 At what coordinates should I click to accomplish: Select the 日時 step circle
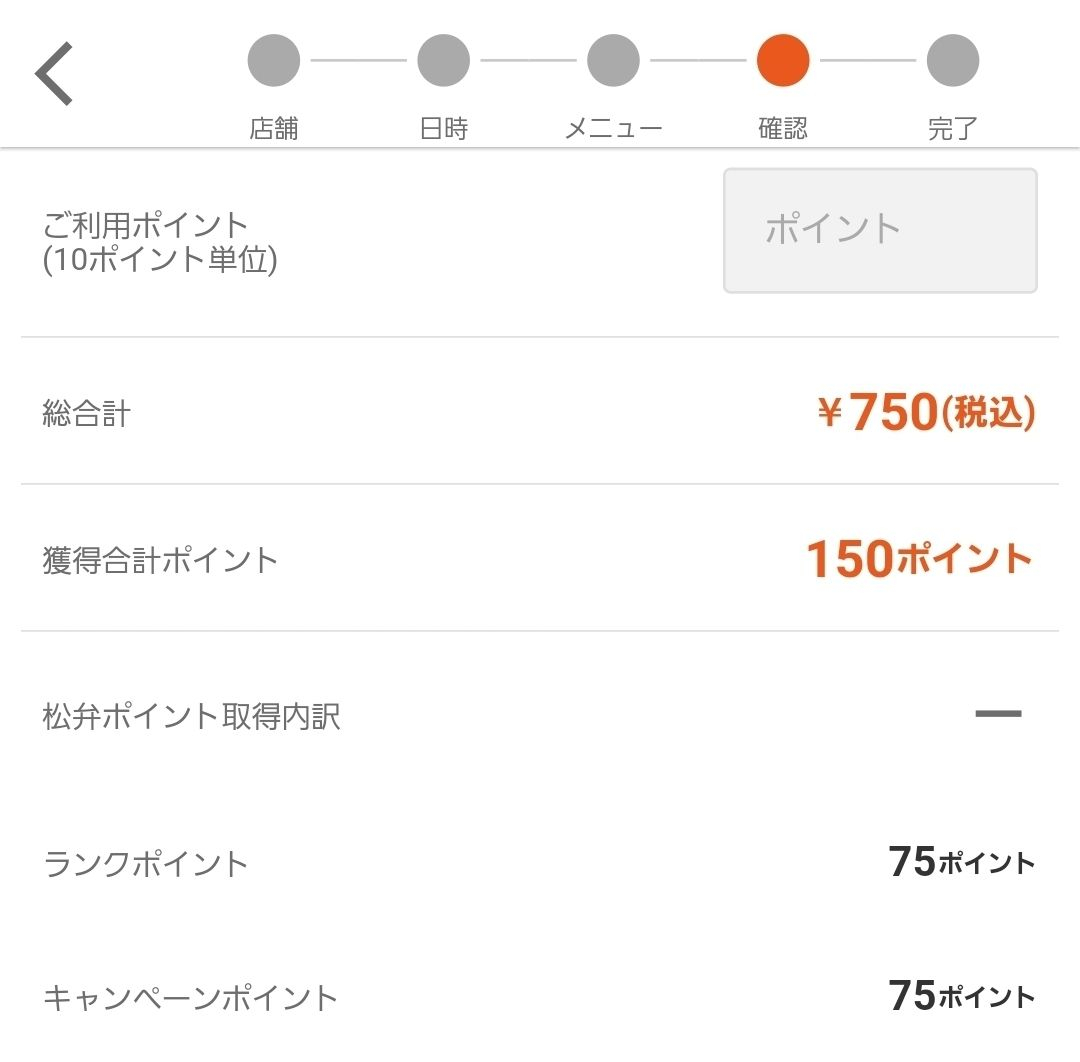click(444, 61)
